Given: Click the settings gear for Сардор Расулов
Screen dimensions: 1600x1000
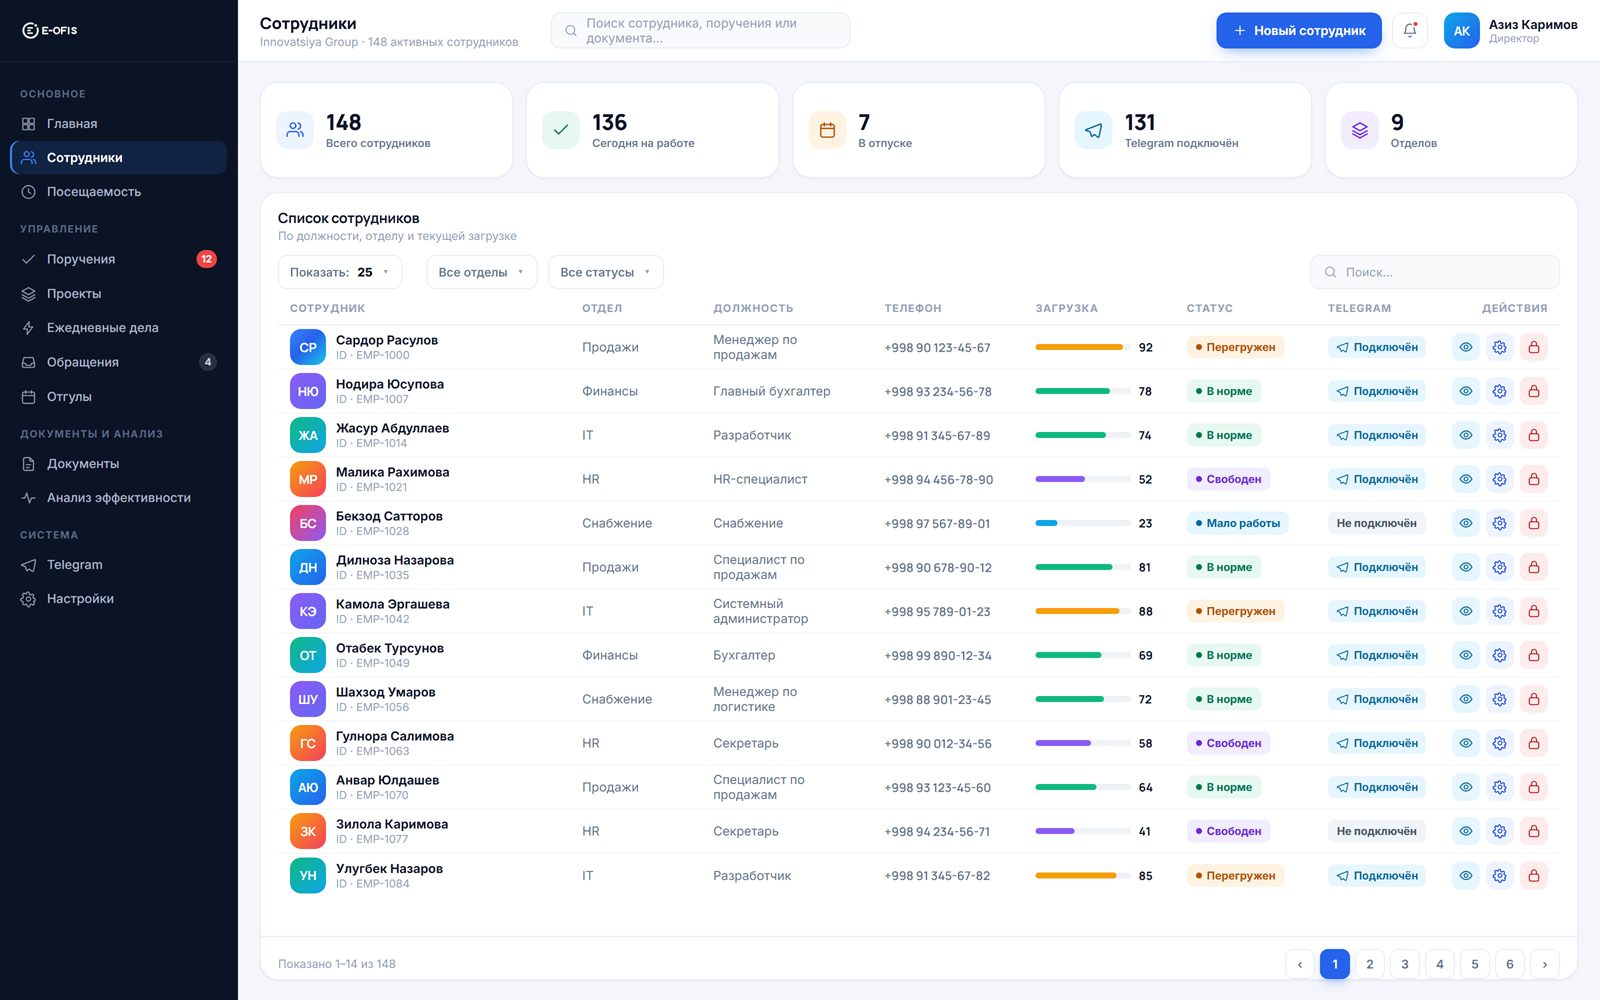Looking at the screenshot, I should tap(1499, 347).
